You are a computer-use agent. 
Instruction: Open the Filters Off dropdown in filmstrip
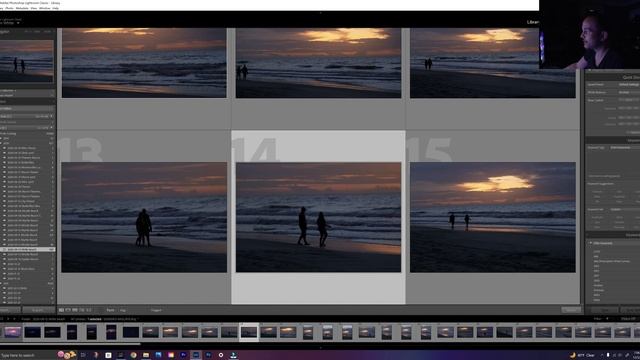(x=629, y=319)
